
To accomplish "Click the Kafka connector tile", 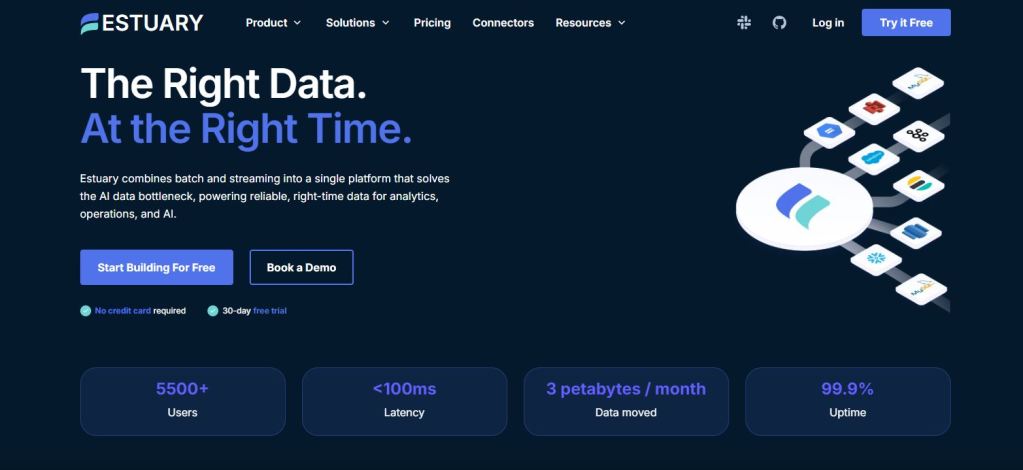I will pyautogui.click(x=919, y=136).
